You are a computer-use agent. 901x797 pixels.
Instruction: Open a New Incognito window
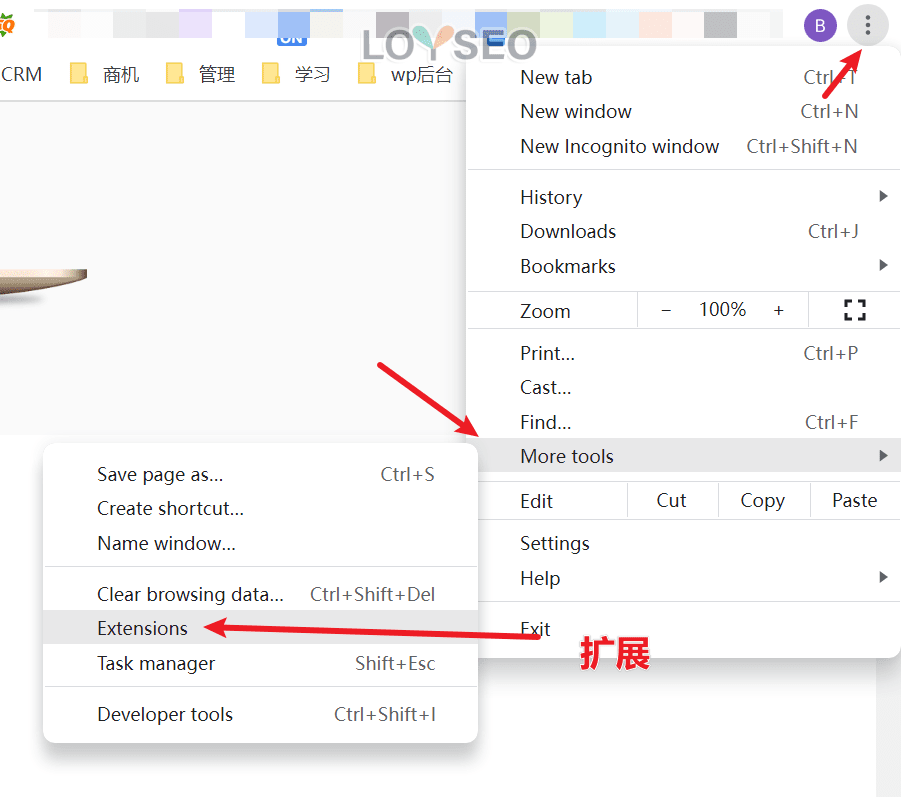[x=619, y=146]
